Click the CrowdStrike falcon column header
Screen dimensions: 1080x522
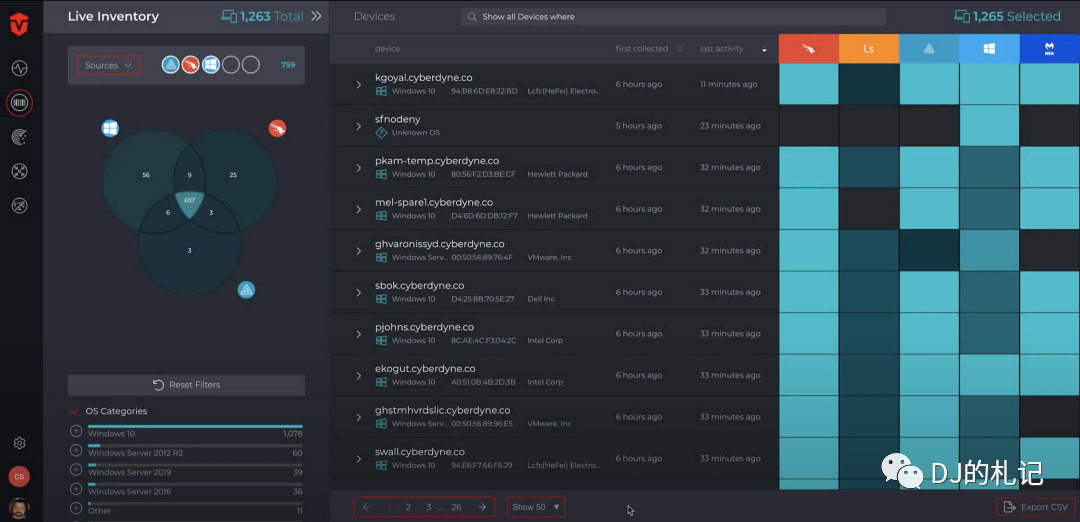coord(809,49)
